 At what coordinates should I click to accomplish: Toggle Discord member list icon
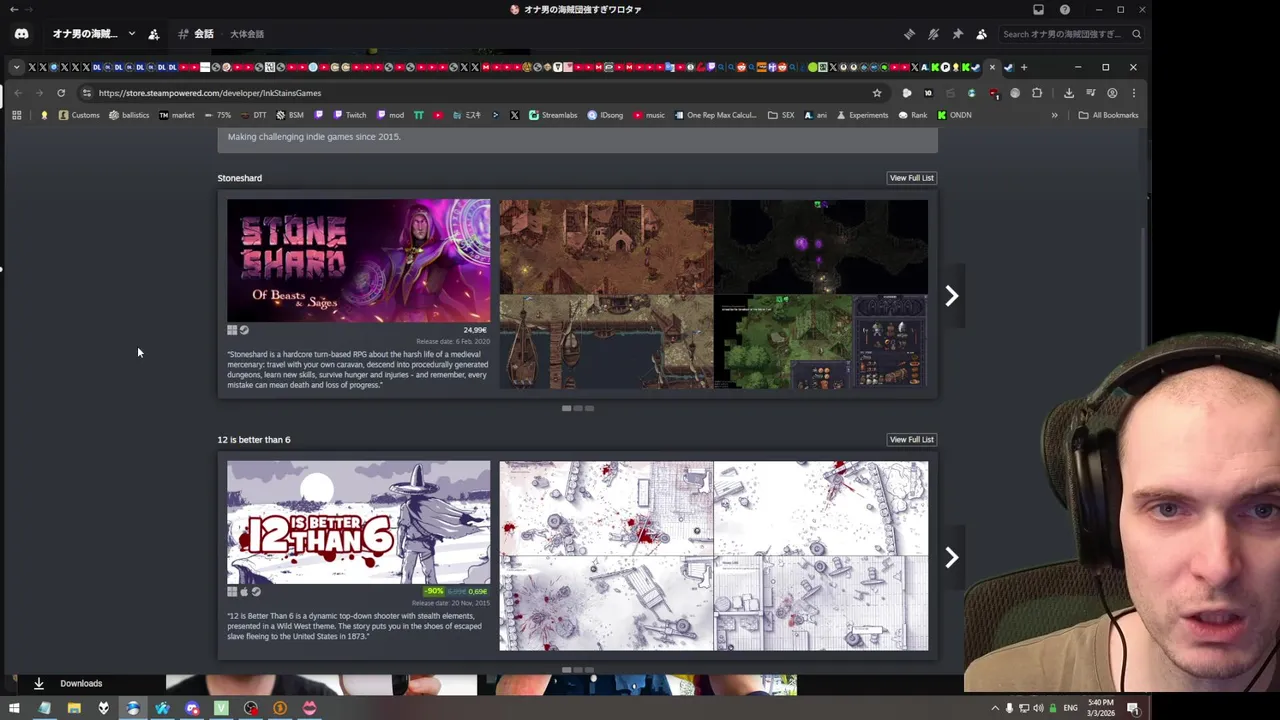tap(981, 34)
